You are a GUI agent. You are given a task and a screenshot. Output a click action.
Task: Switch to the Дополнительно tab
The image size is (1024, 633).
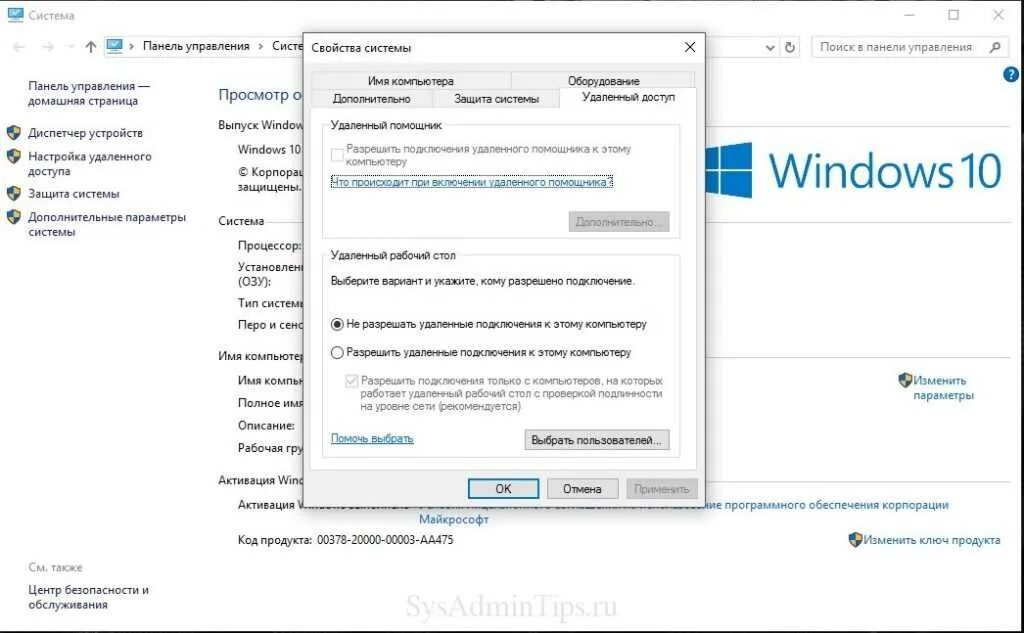pyautogui.click(x=372, y=99)
